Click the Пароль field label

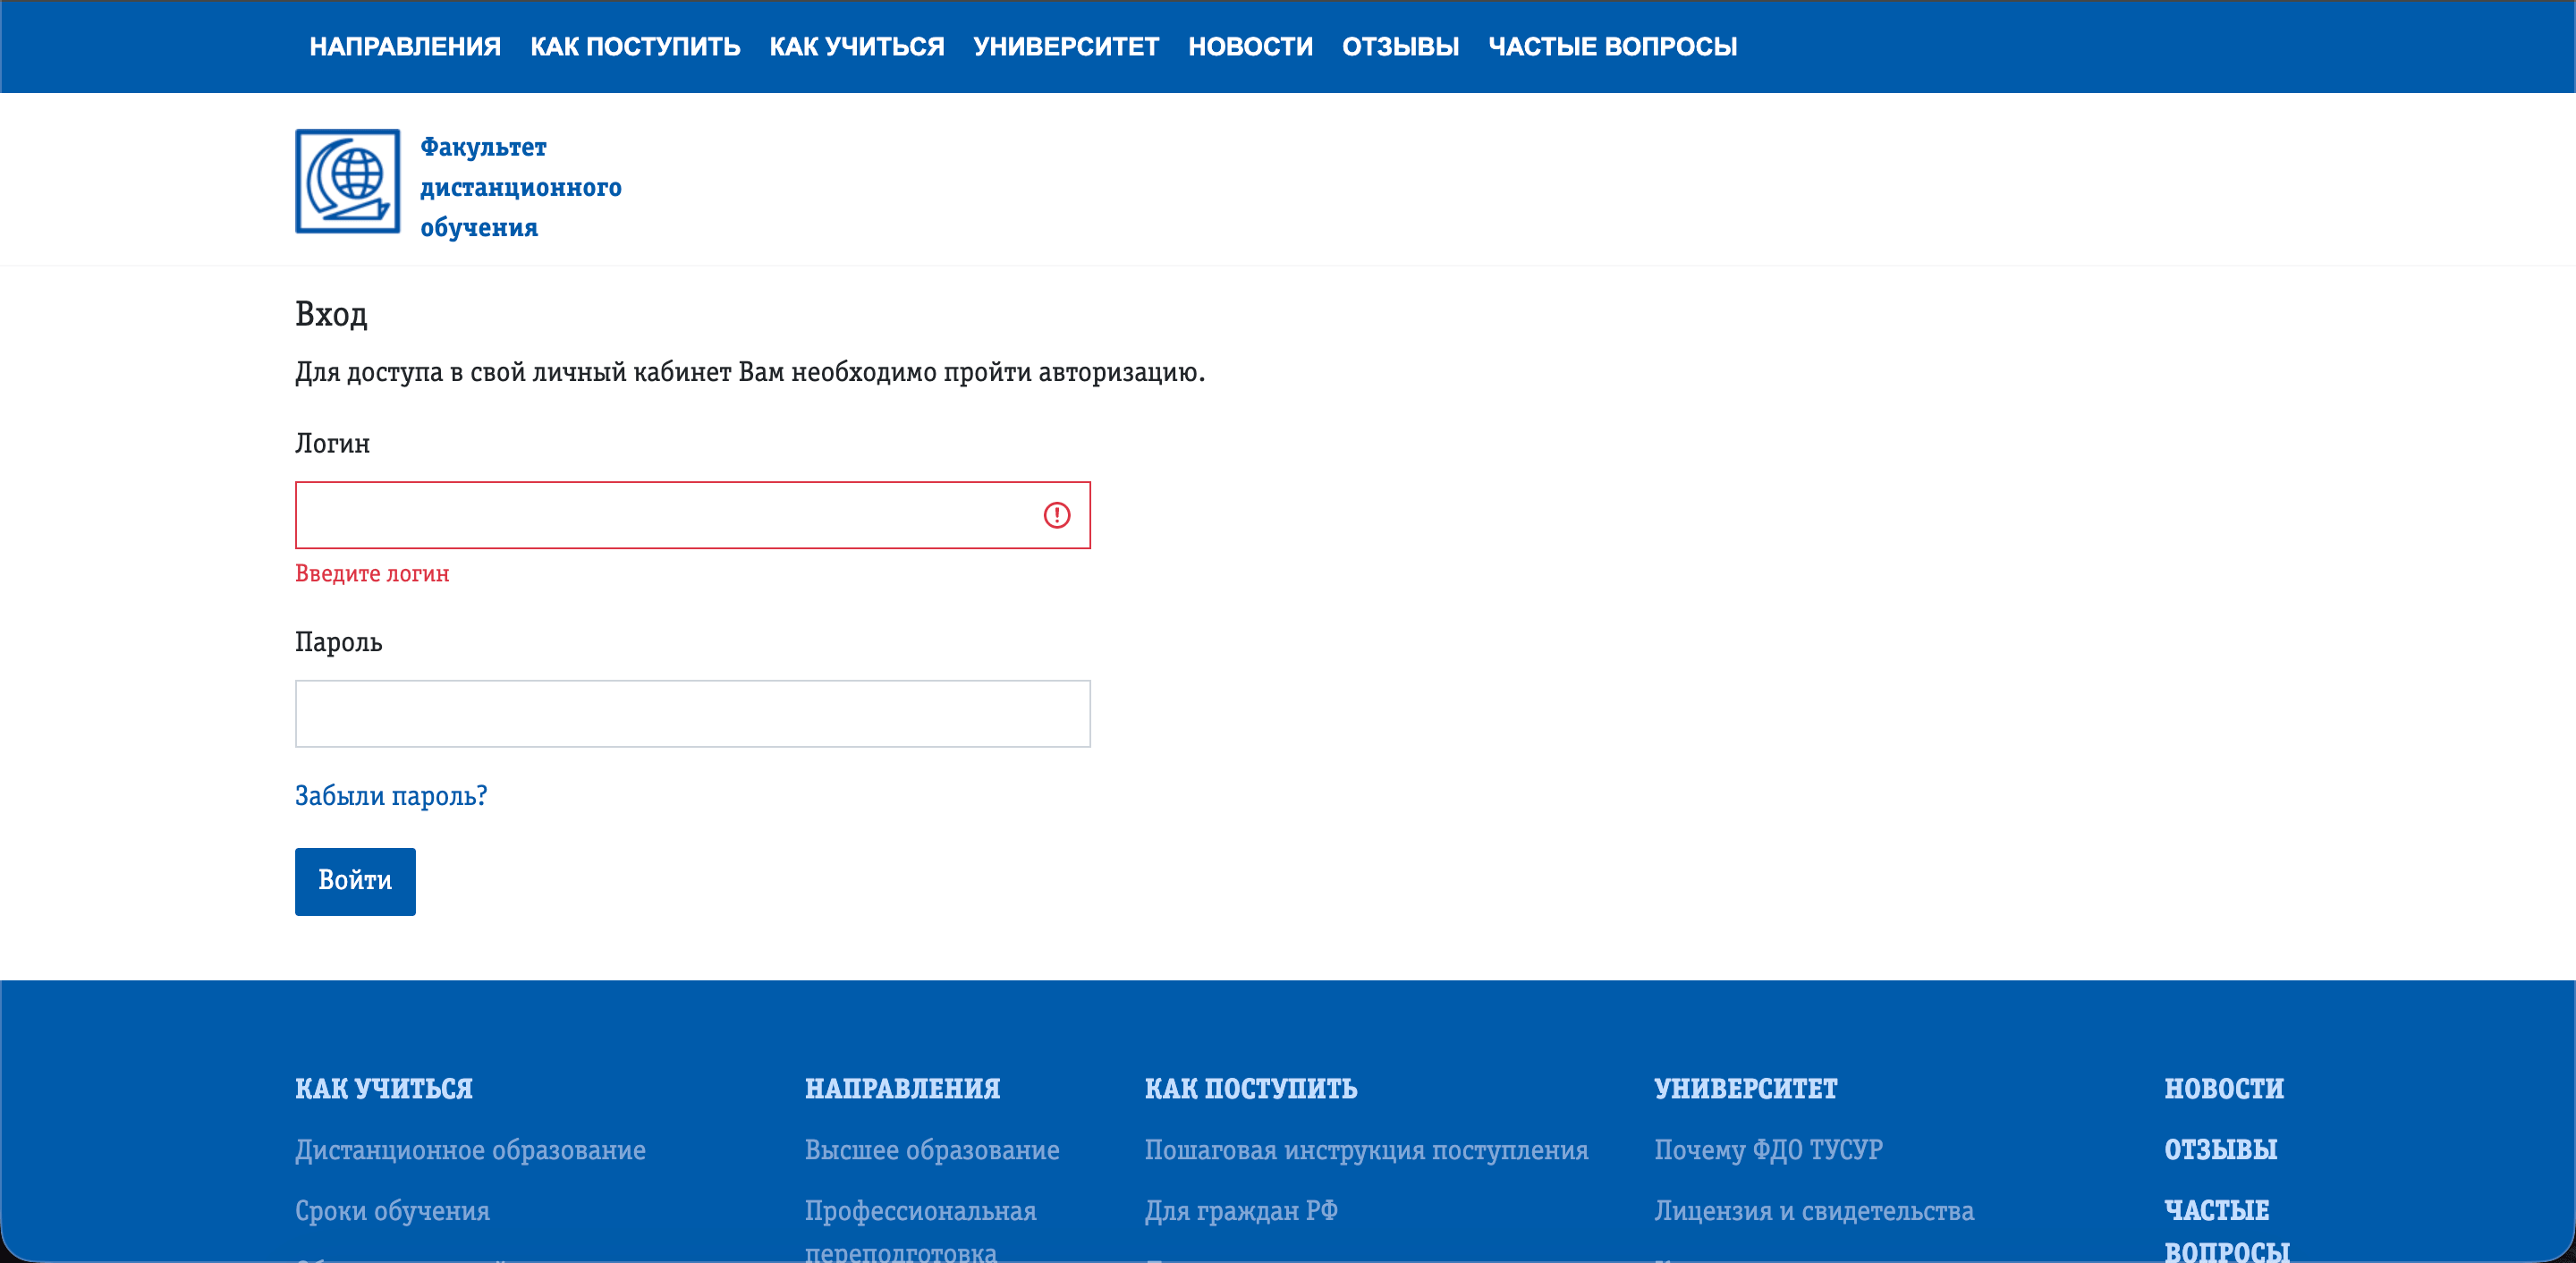coord(338,642)
